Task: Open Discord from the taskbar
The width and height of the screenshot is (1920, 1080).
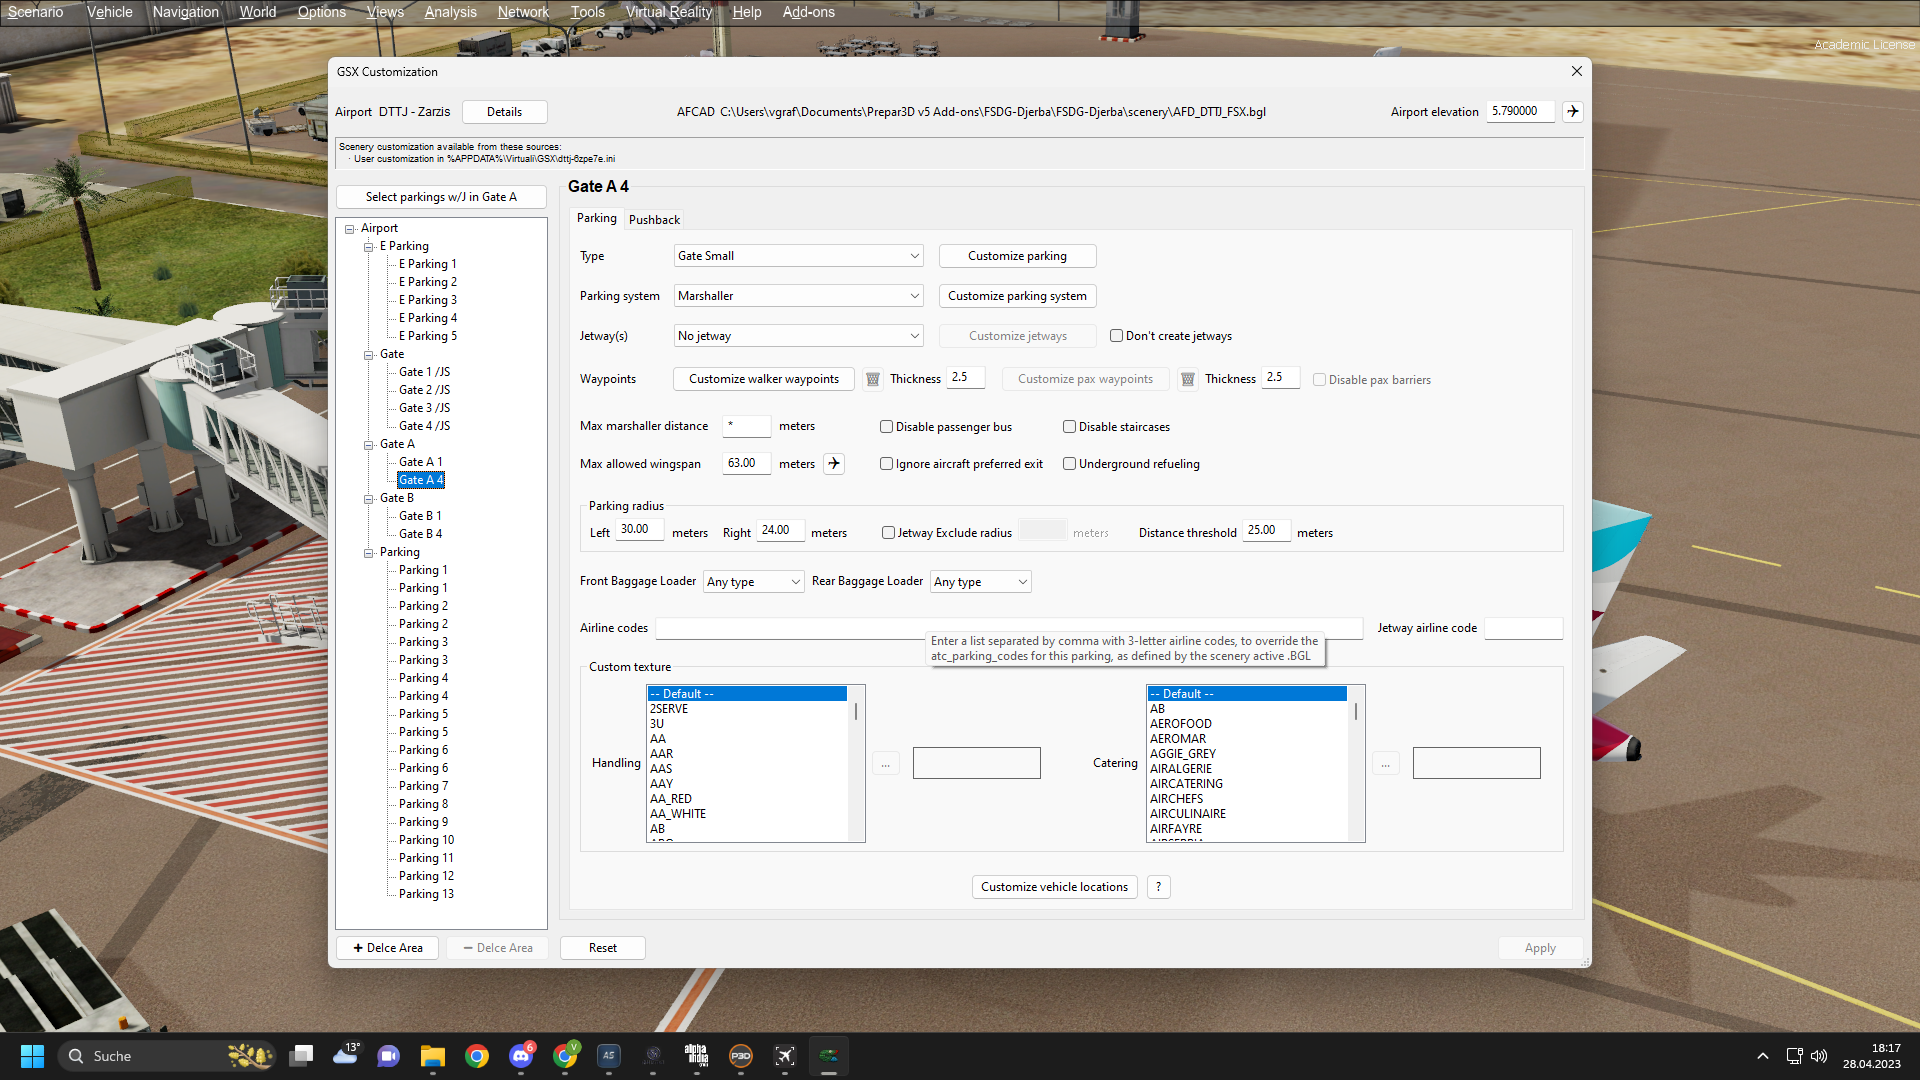Action: [521, 1056]
